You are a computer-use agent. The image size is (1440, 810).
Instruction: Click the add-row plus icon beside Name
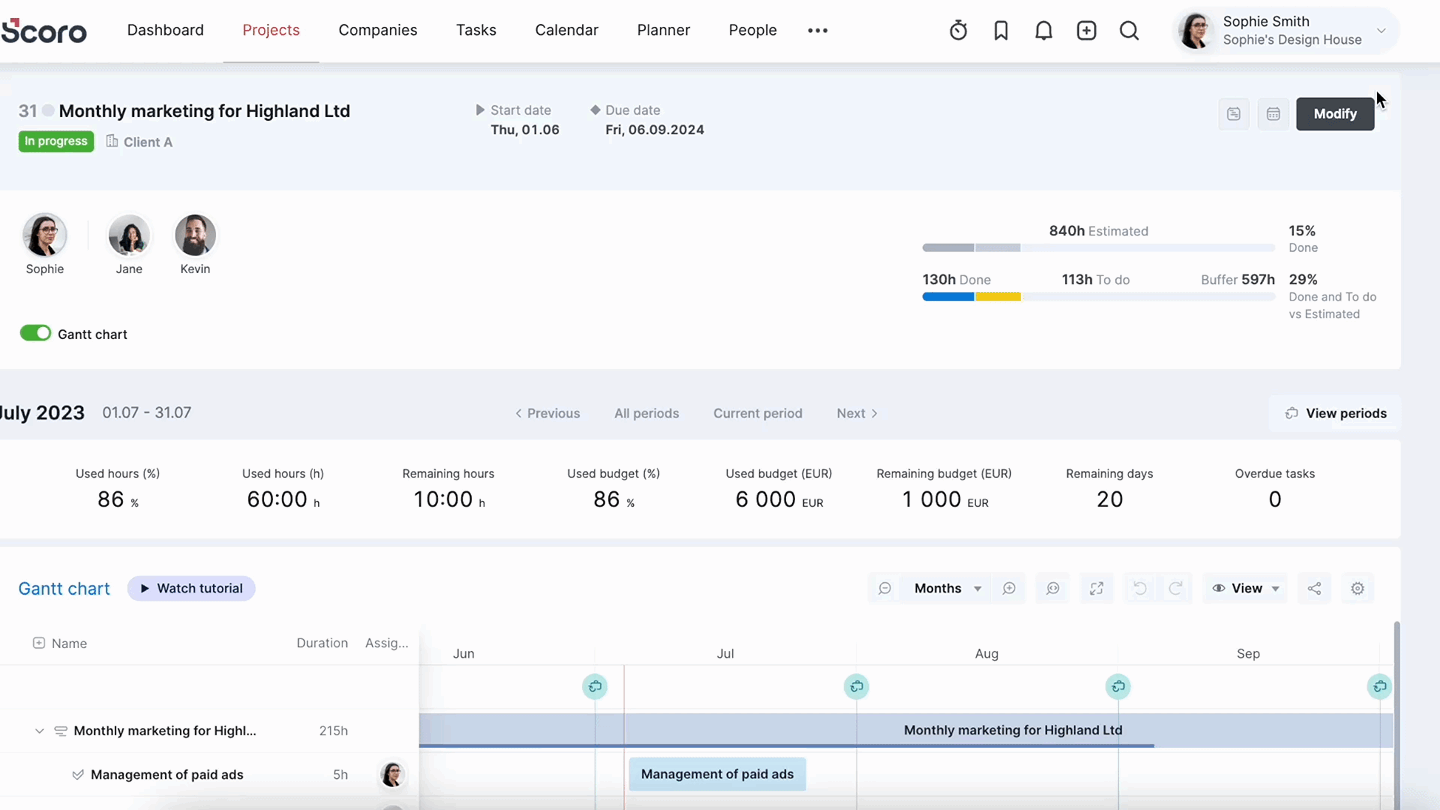39,643
